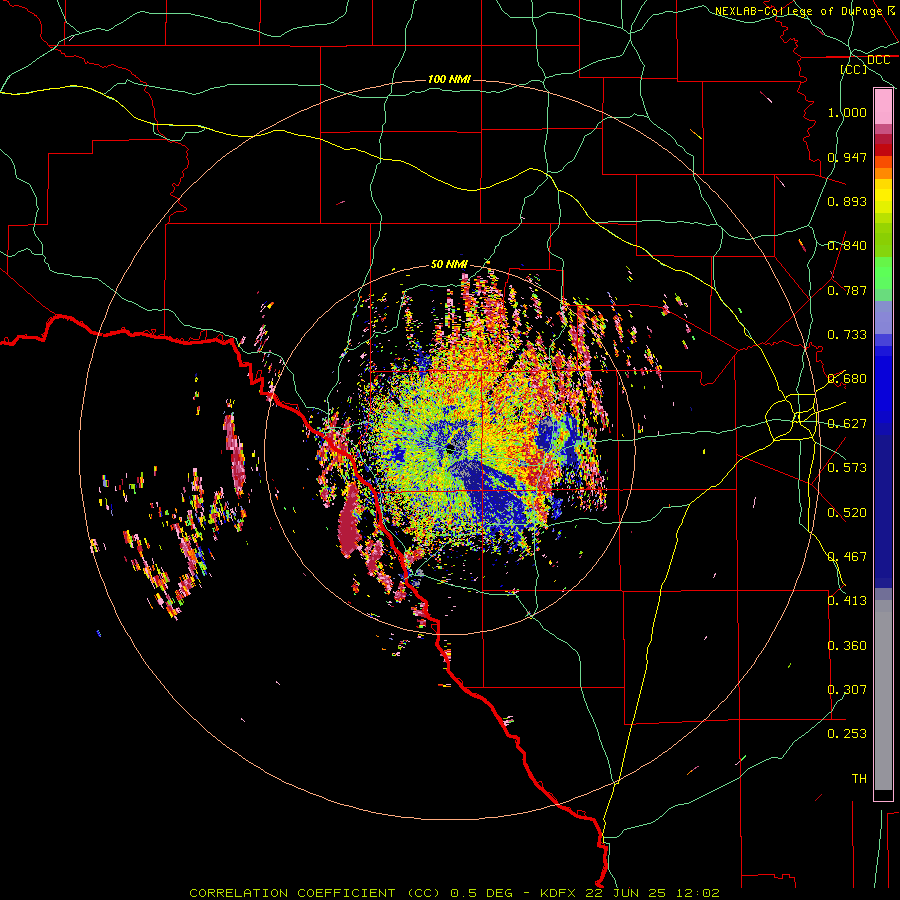Click the [CC] unit label above the scale
This screenshot has height=900, width=900.
coord(854,70)
